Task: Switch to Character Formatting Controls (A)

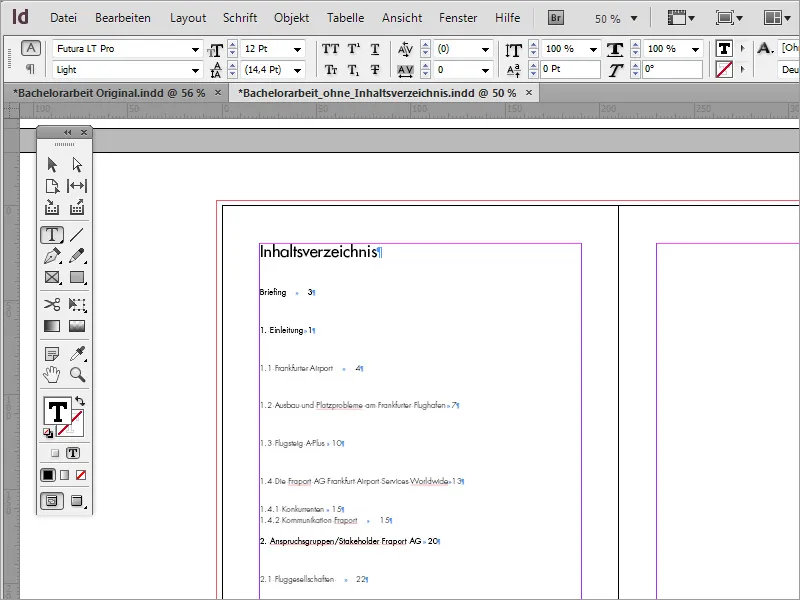Action: pyautogui.click(x=31, y=48)
